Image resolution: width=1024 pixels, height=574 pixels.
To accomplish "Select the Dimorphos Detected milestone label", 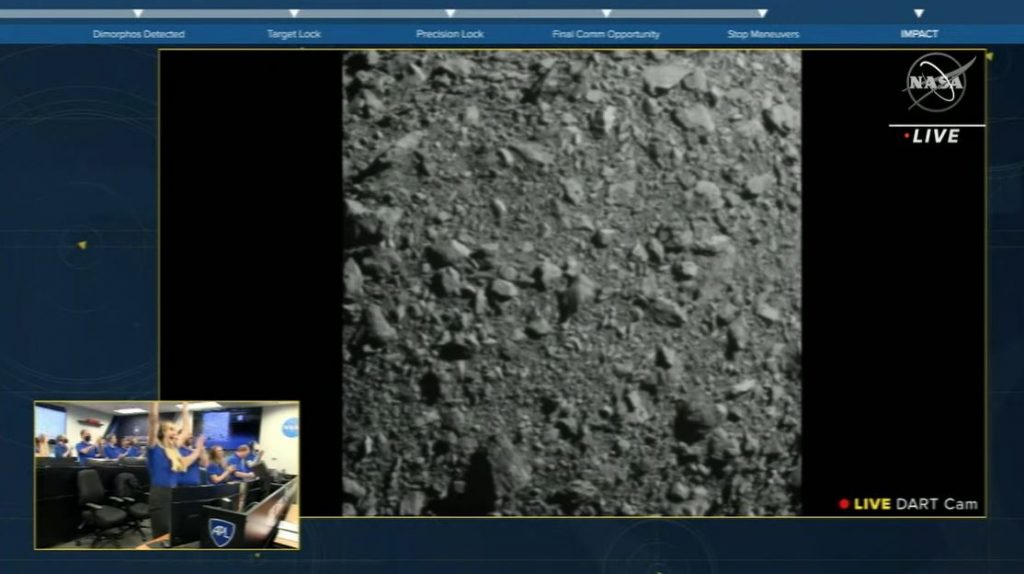I will [138, 34].
